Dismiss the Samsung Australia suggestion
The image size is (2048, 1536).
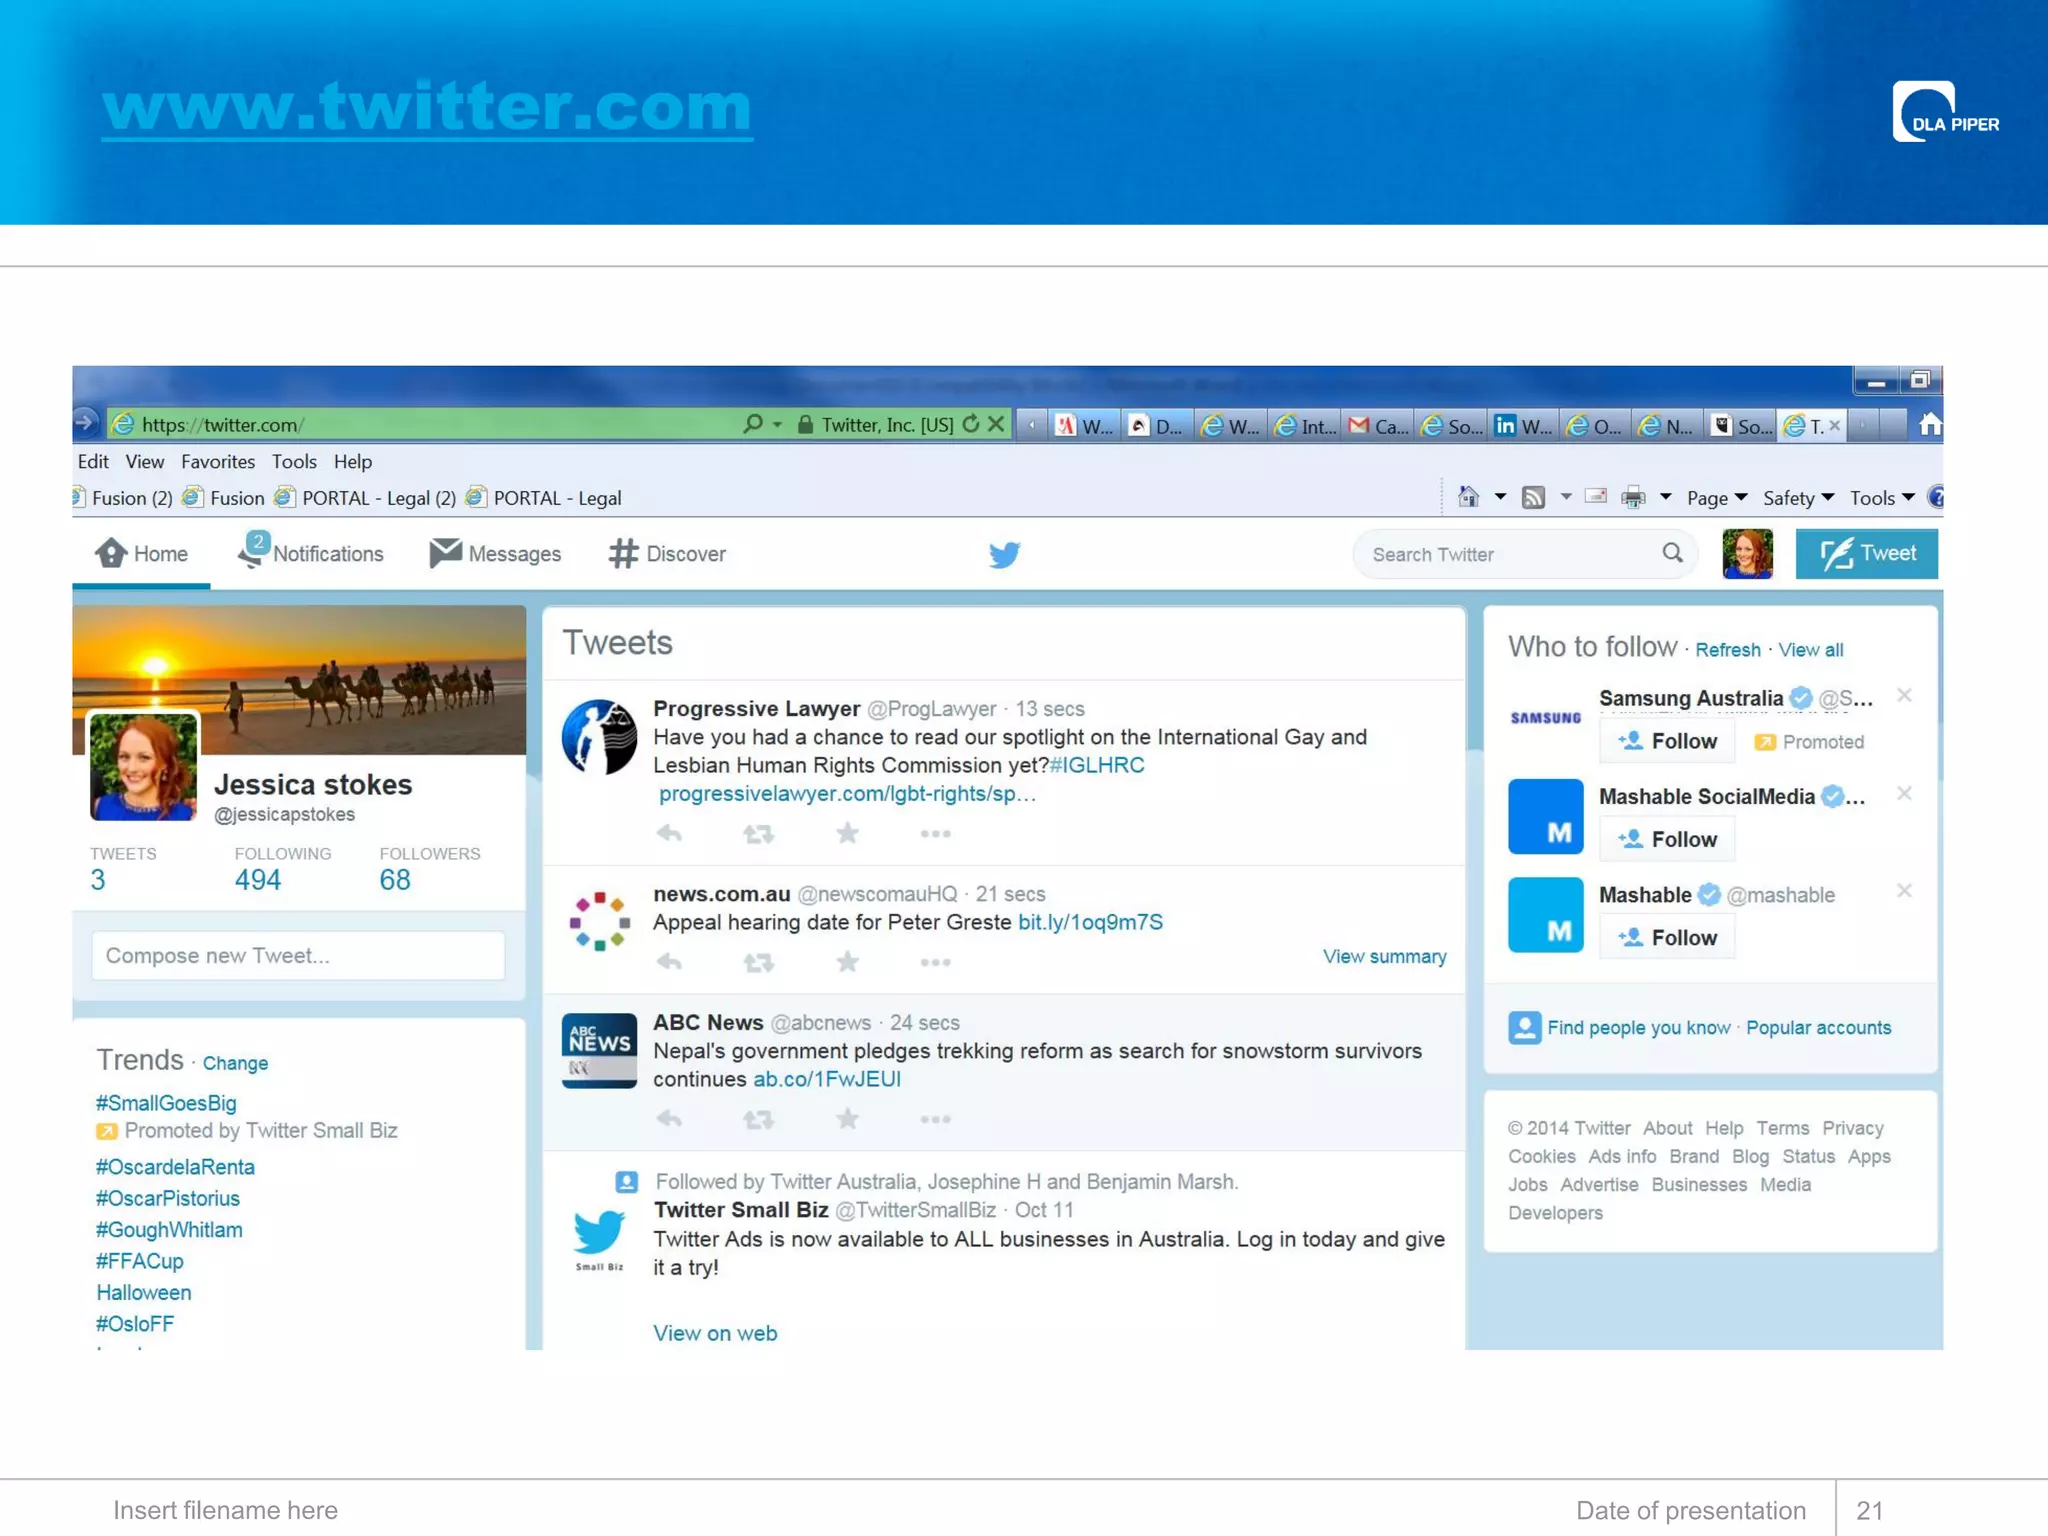pos(1904,695)
